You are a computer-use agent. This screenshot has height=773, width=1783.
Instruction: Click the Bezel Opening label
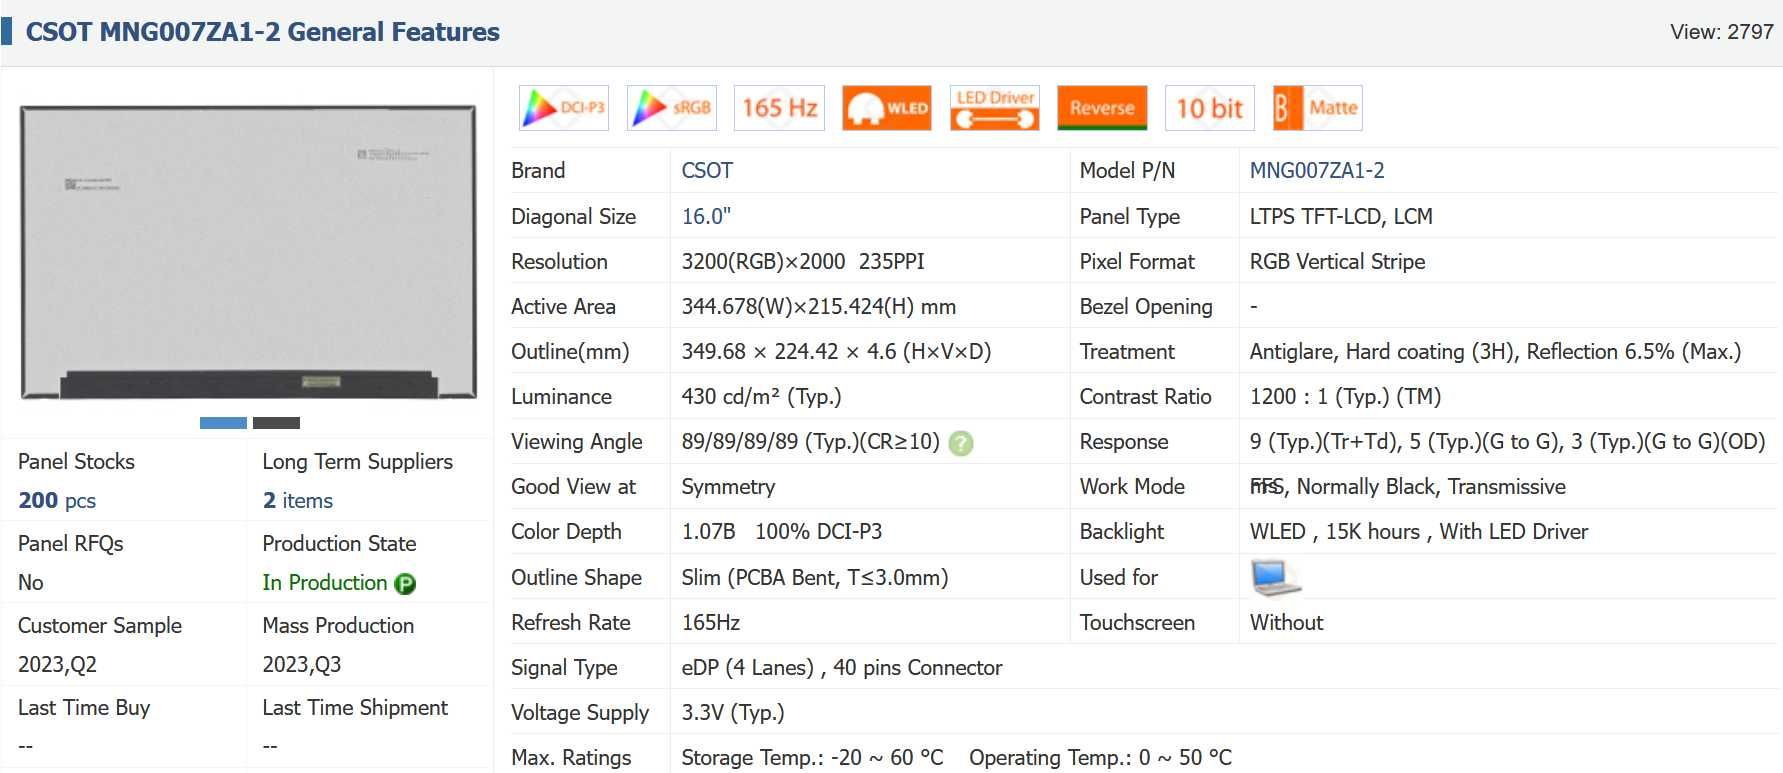[1146, 307]
